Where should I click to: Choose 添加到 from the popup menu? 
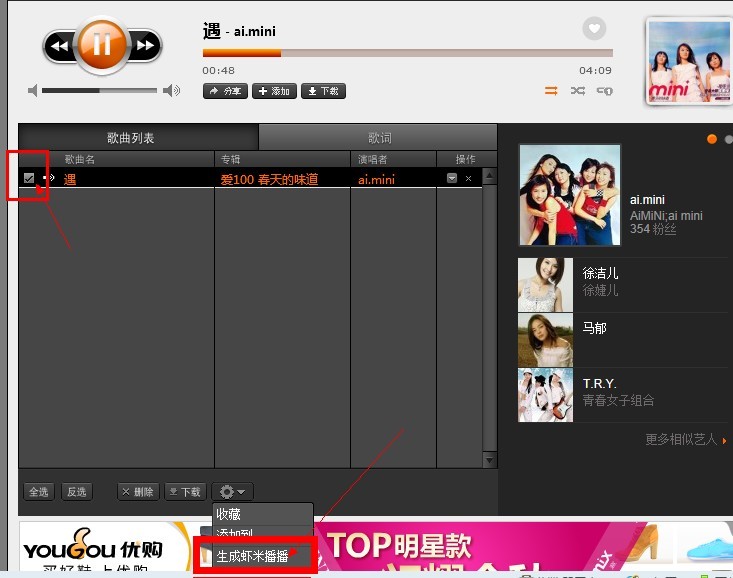tap(263, 532)
